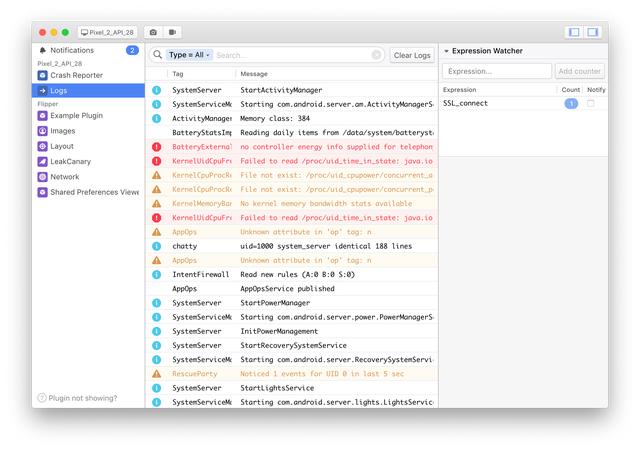Click info icon on IntentFirewall row
The width and height of the screenshot is (640, 450).
tap(156, 274)
